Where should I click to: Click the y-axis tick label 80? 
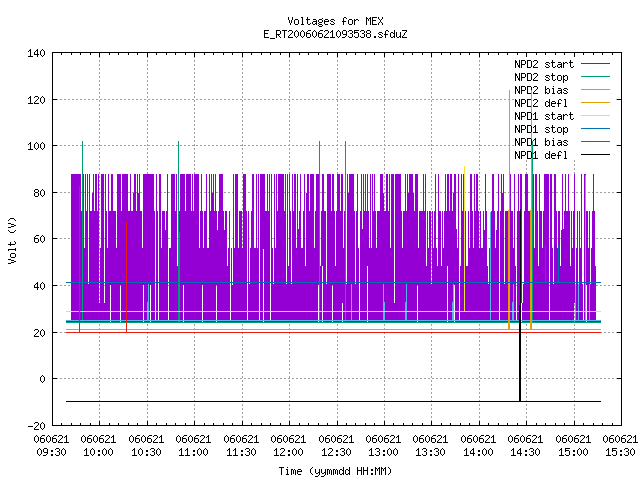pos(39,193)
